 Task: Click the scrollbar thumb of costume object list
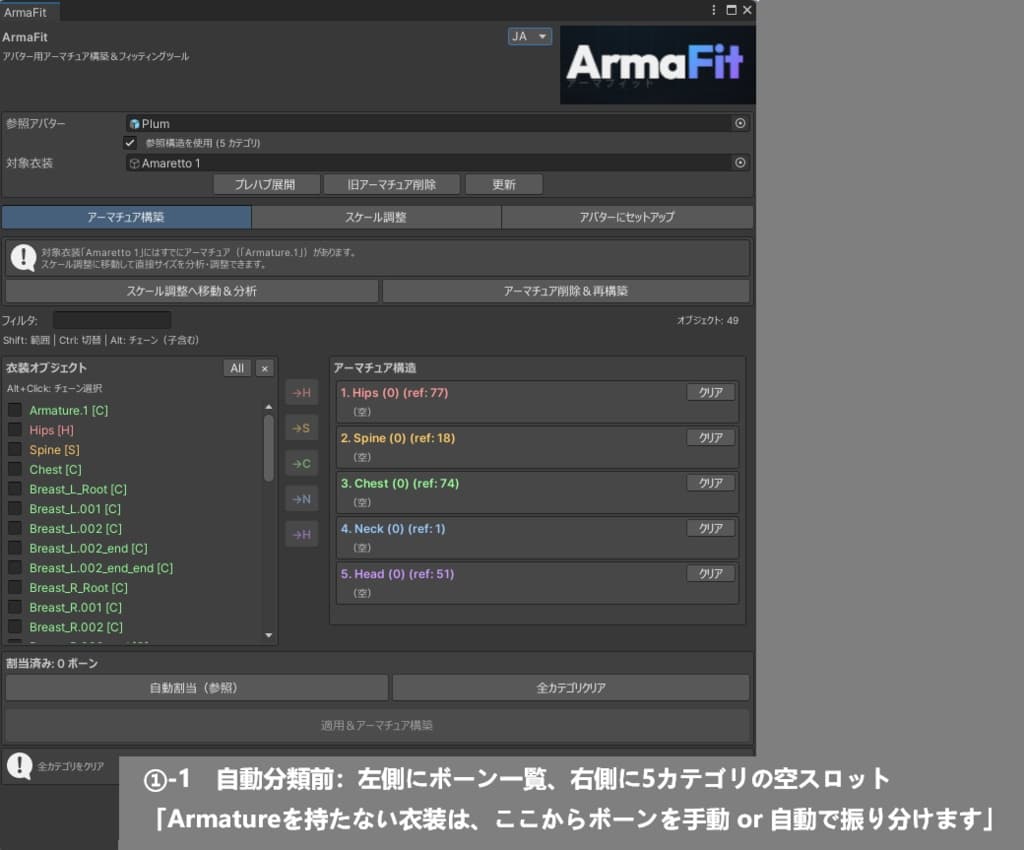(x=268, y=448)
